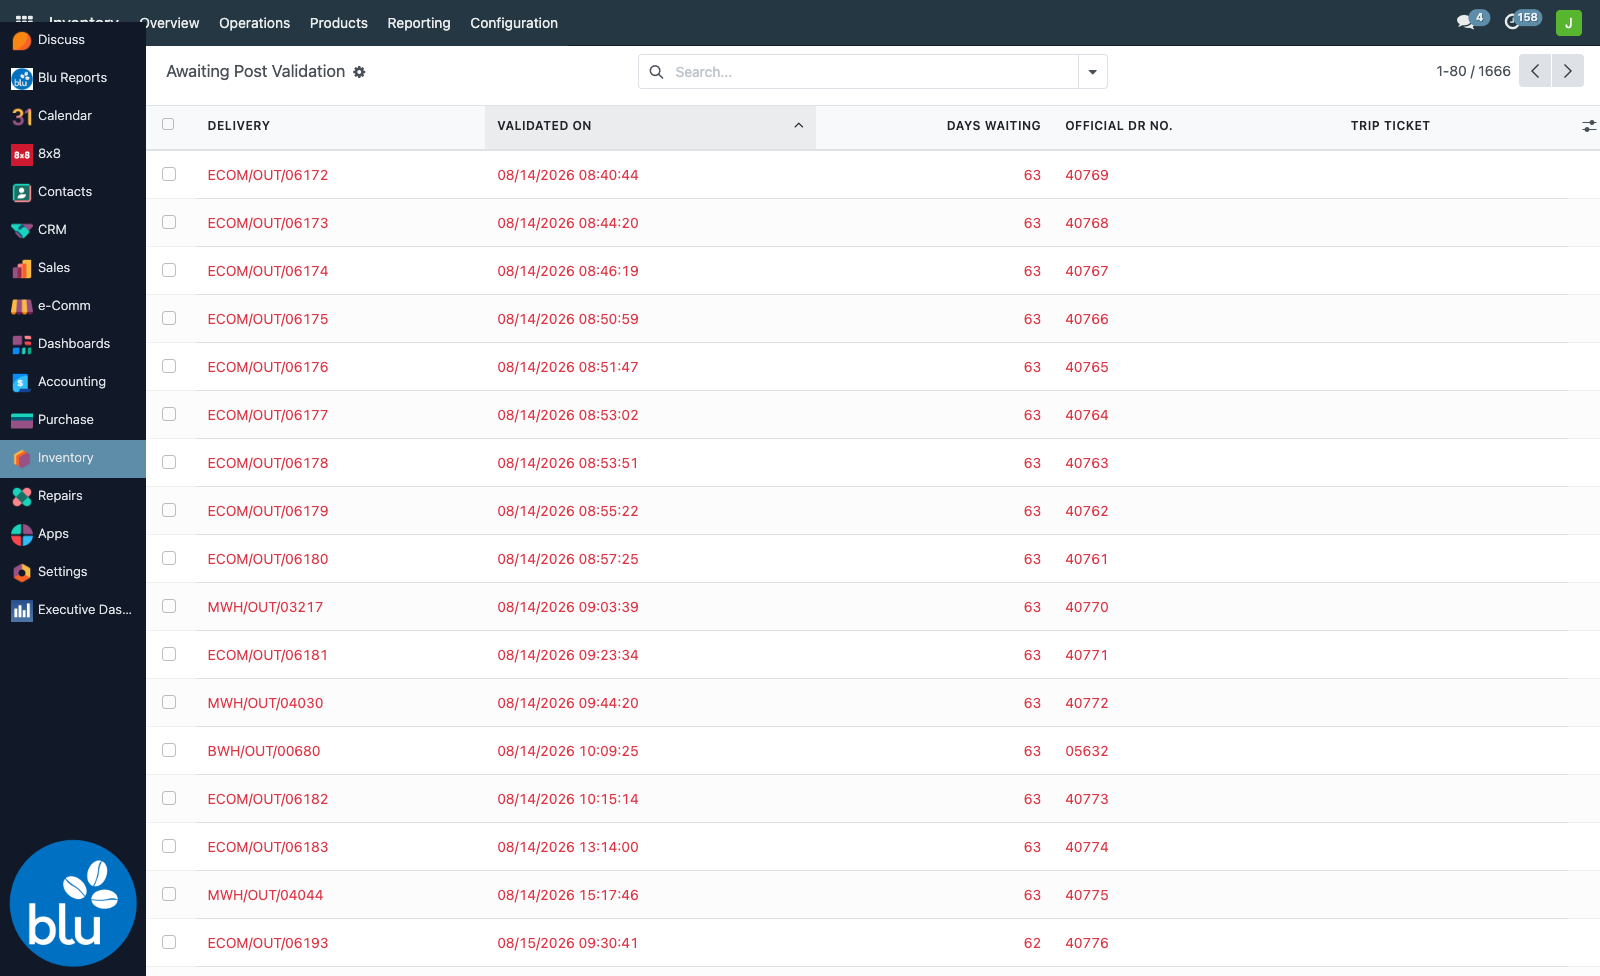Open Products menu
Screen dimensions: 1600x976
point(338,23)
